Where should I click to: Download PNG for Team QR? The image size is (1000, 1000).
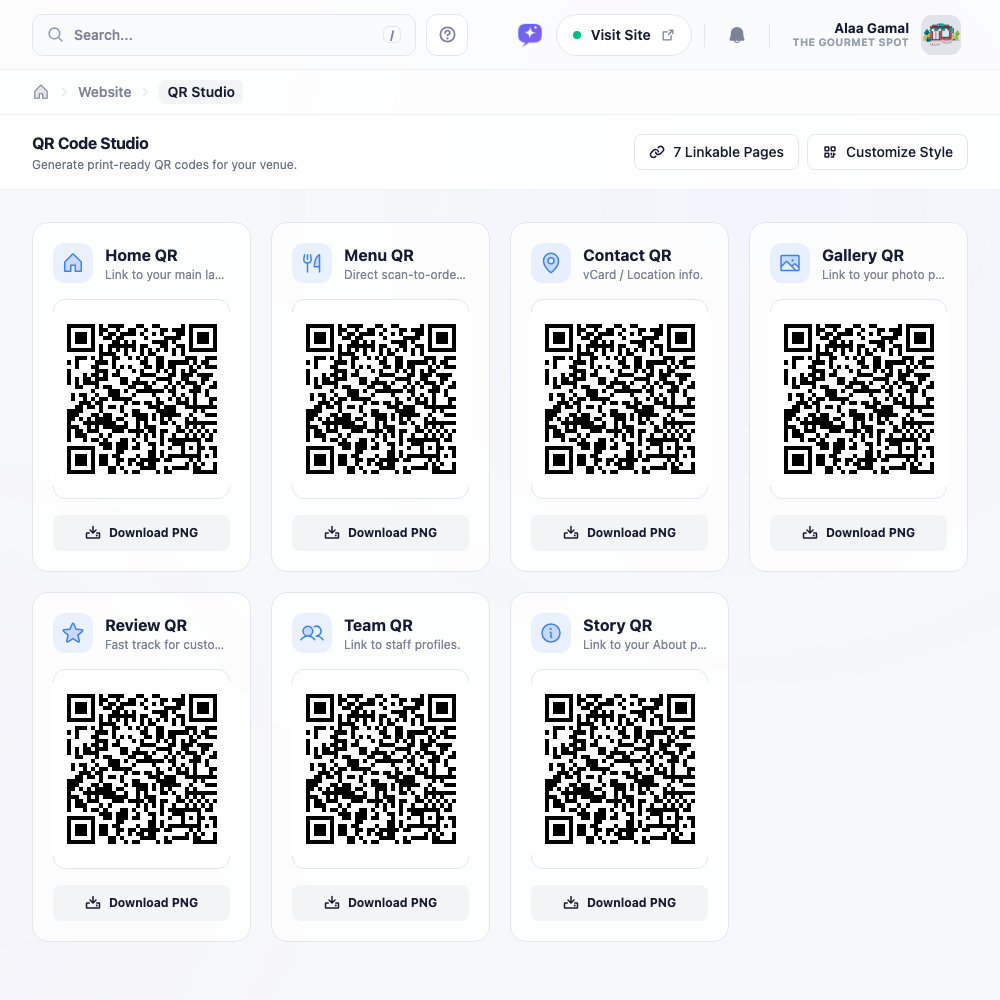381,902
